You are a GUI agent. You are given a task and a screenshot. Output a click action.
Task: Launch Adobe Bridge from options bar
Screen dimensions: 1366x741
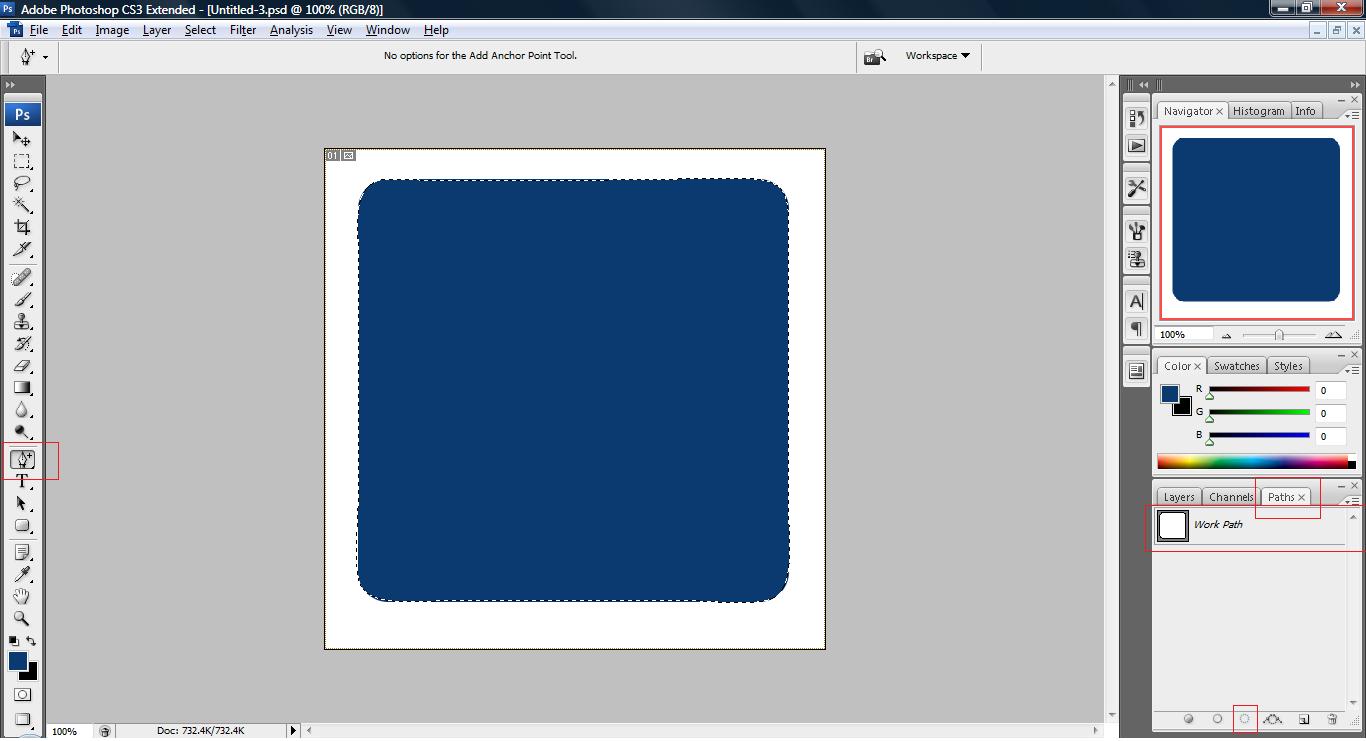(x=875, y=57)
